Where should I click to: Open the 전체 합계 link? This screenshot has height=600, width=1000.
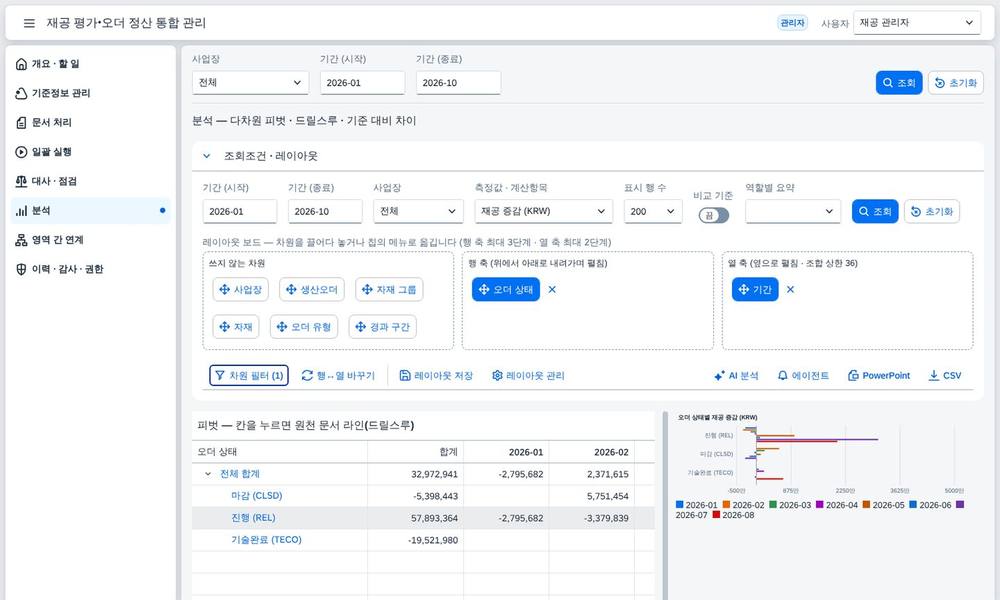coord(240,474)
